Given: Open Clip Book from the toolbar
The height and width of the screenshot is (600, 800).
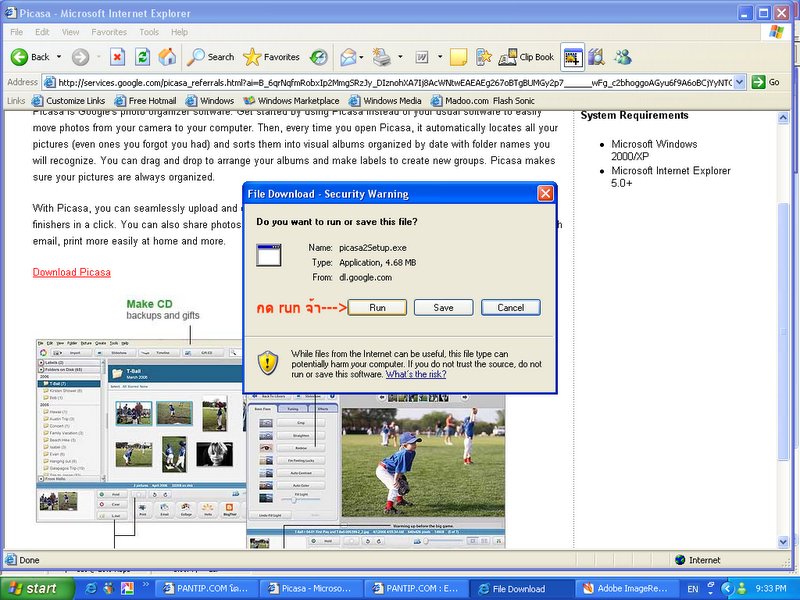Looking at the screenshot, I should coord(526,57).
